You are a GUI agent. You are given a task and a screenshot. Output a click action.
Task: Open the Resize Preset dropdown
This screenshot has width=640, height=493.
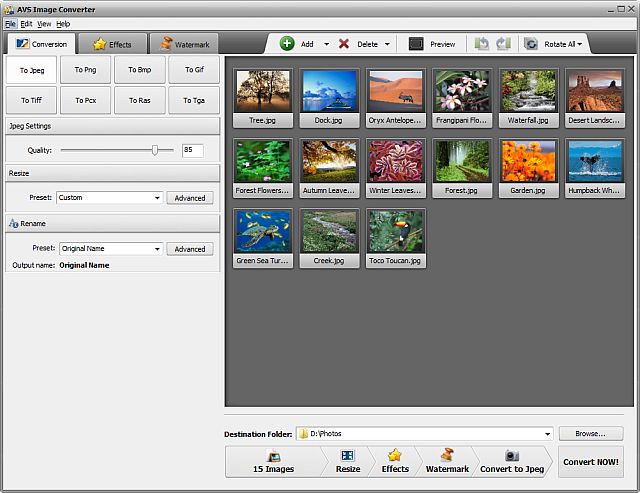(157, 198)
